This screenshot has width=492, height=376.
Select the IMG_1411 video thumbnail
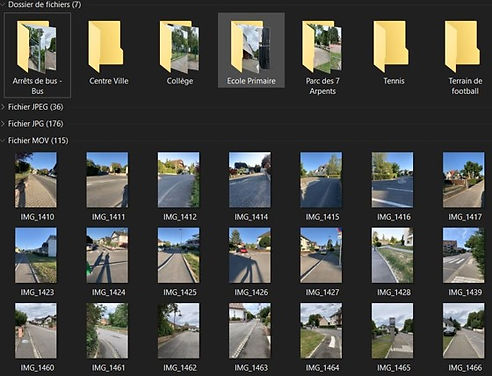tap(107, 180)
